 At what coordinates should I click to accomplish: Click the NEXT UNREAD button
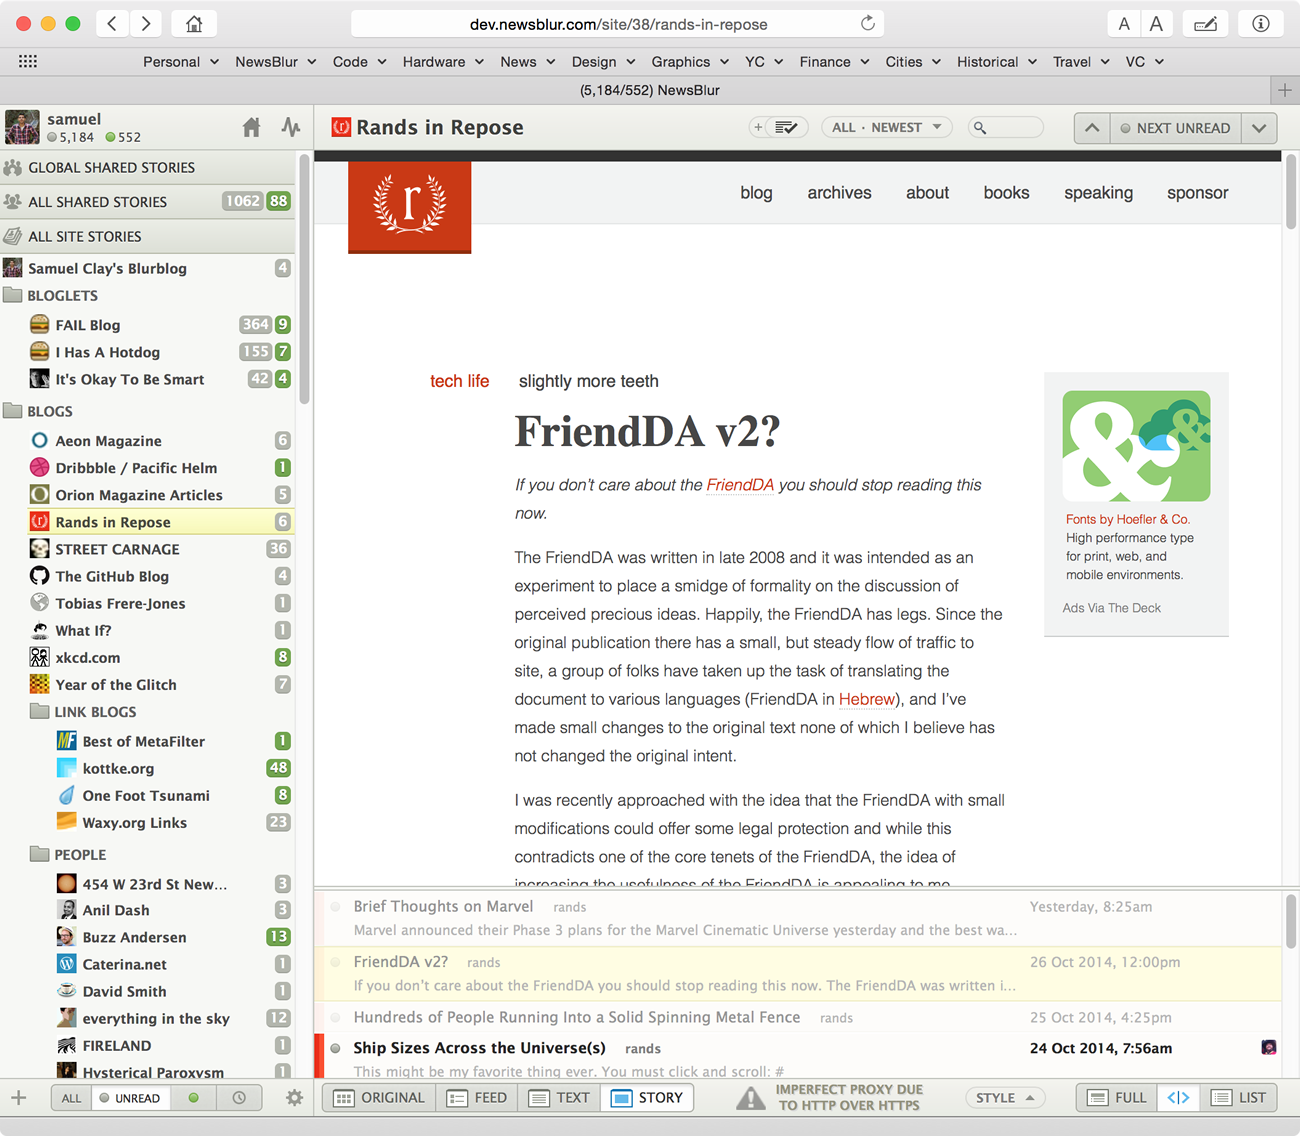tap(1176, 128)
